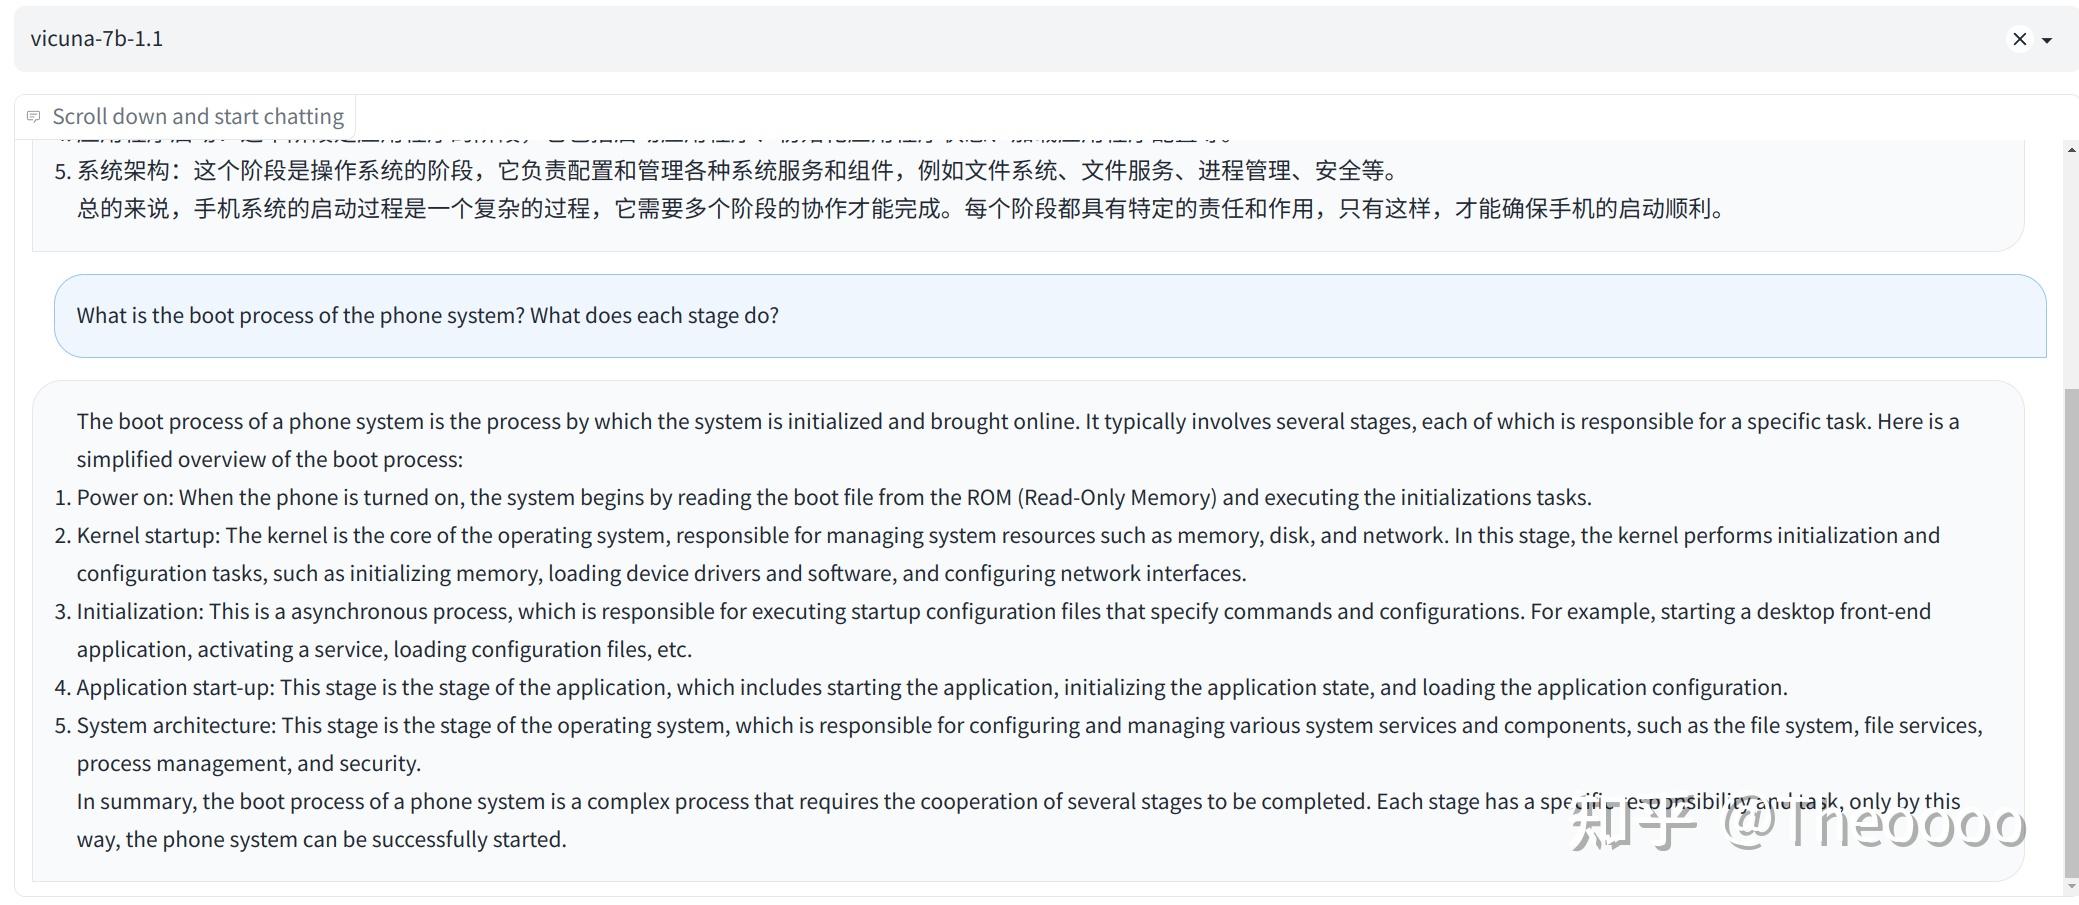Click the "Scroll down and start chatting" label
2079x905 pixels.
click(198, 117)
